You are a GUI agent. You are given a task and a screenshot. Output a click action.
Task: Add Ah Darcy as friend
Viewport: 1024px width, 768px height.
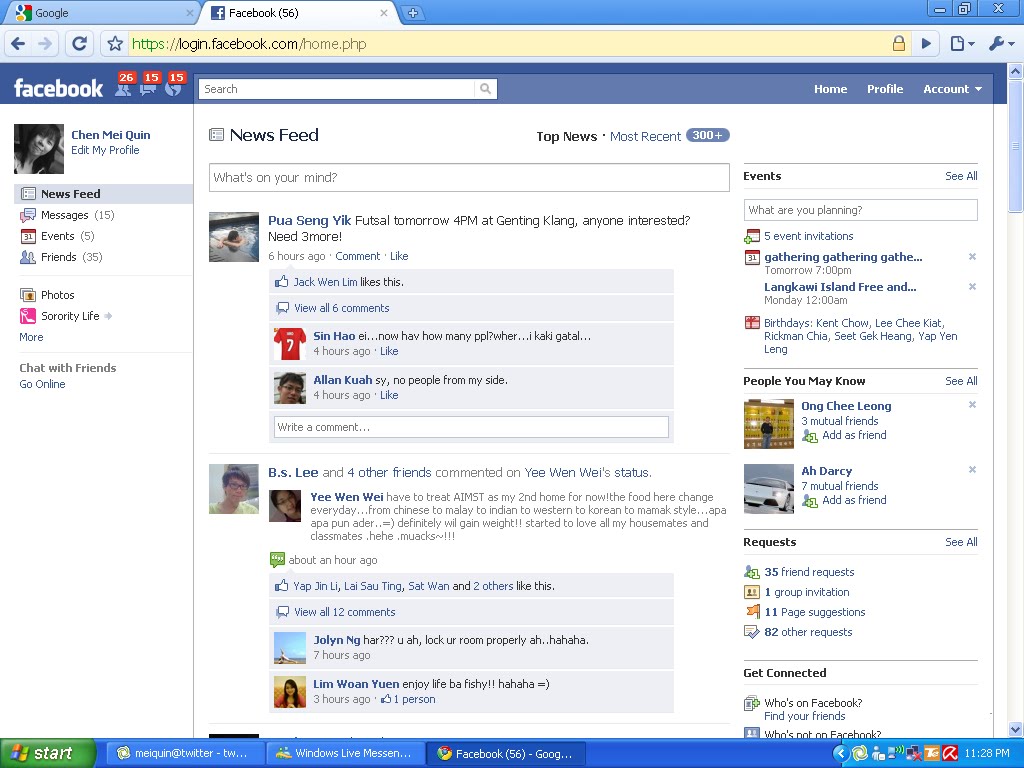pyautogui.click(x=854, y=500)
